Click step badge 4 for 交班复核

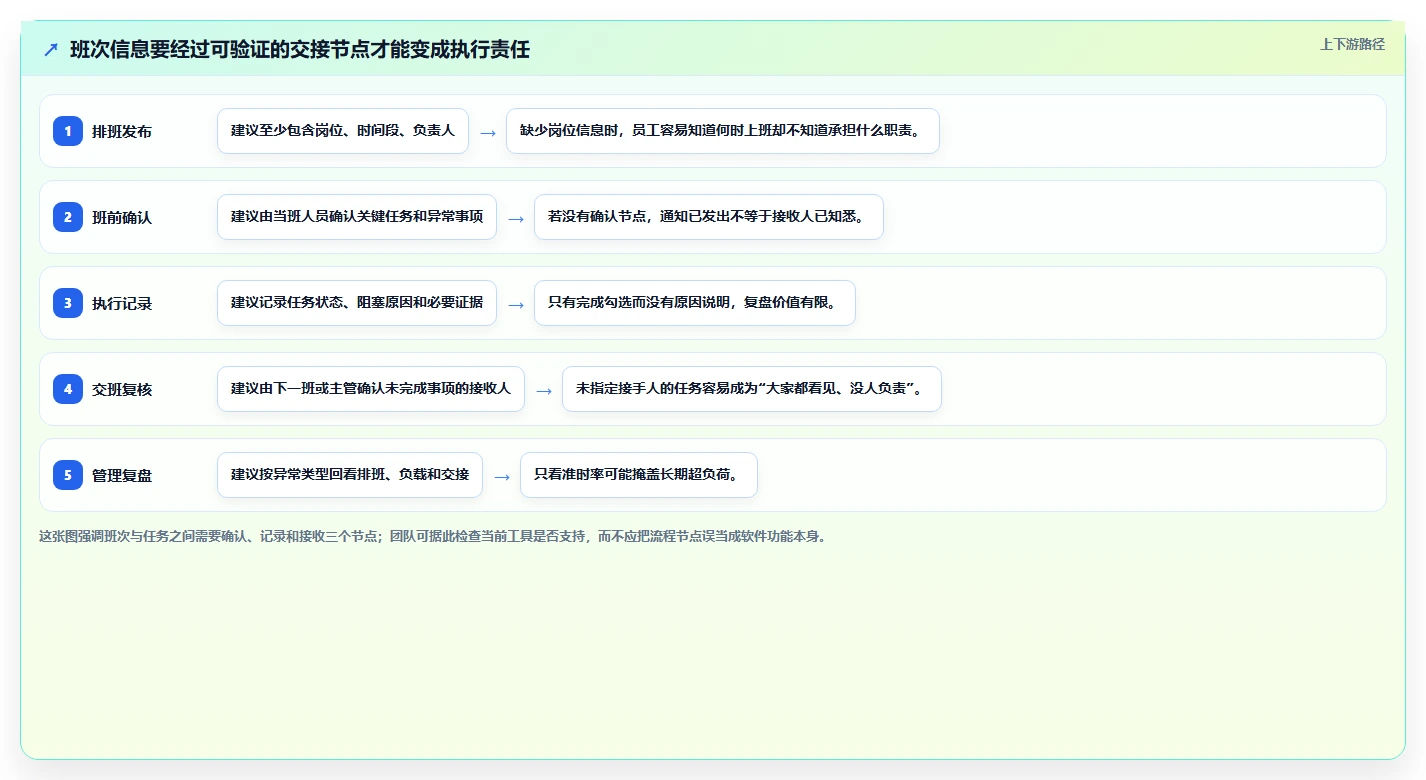[x=68, y=389]
